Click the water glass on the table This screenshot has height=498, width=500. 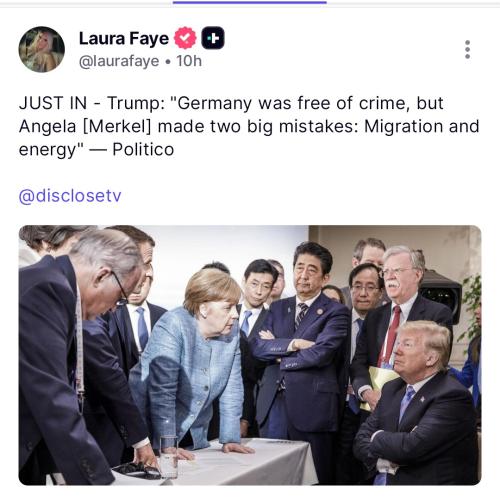(x=169, y=456)
